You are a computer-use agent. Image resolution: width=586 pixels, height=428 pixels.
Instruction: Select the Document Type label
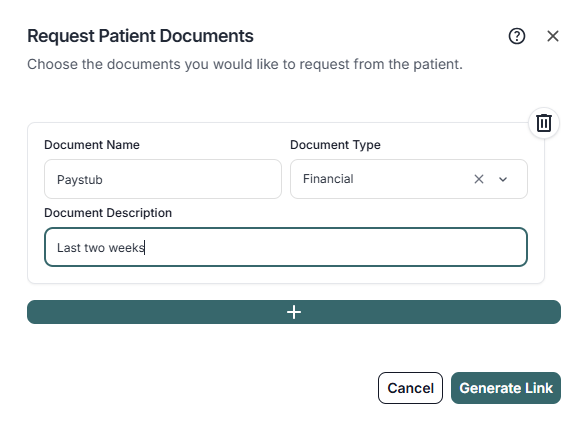(335, 145)
